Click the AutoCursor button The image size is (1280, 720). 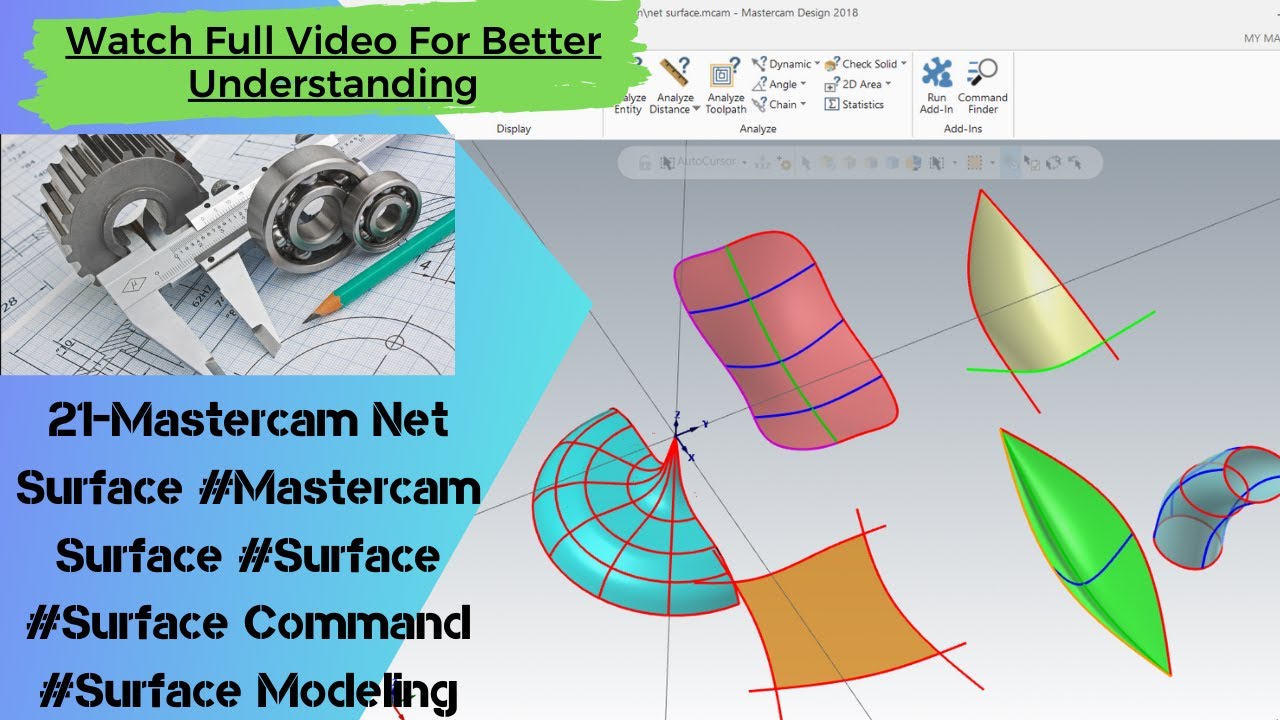698,161
